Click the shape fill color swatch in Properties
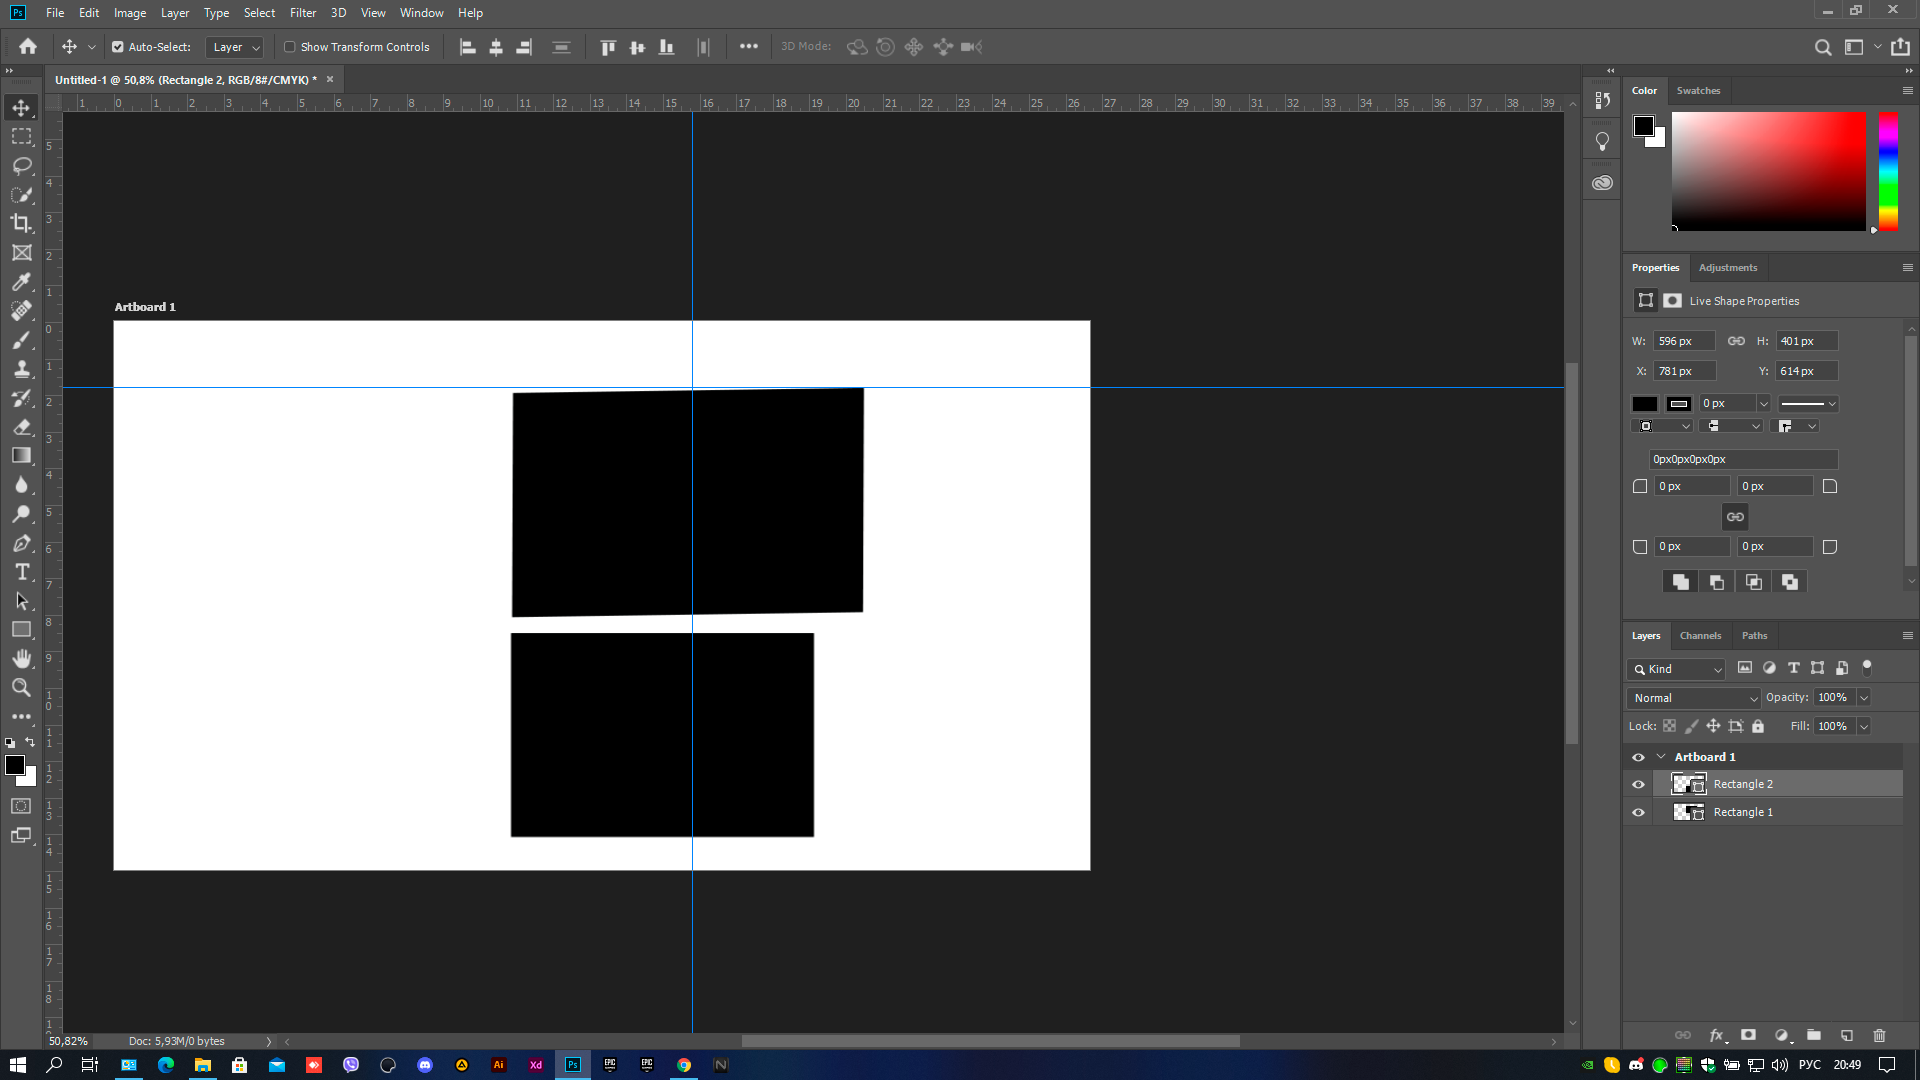Viewport: 1920px width, 1080px height. point(1645,404)
